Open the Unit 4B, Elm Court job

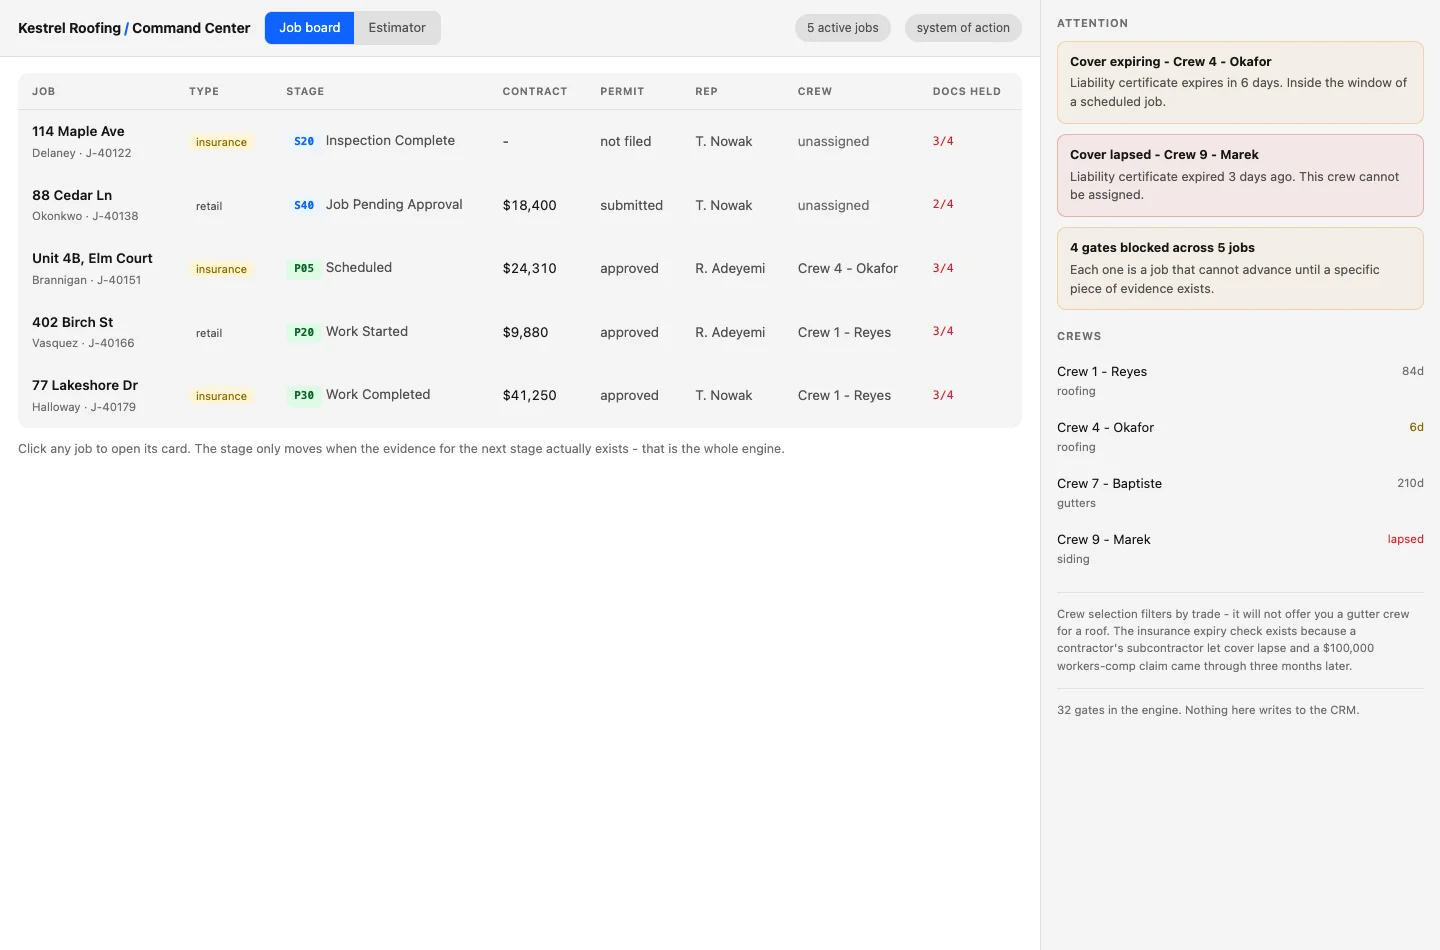click(520, 268)
